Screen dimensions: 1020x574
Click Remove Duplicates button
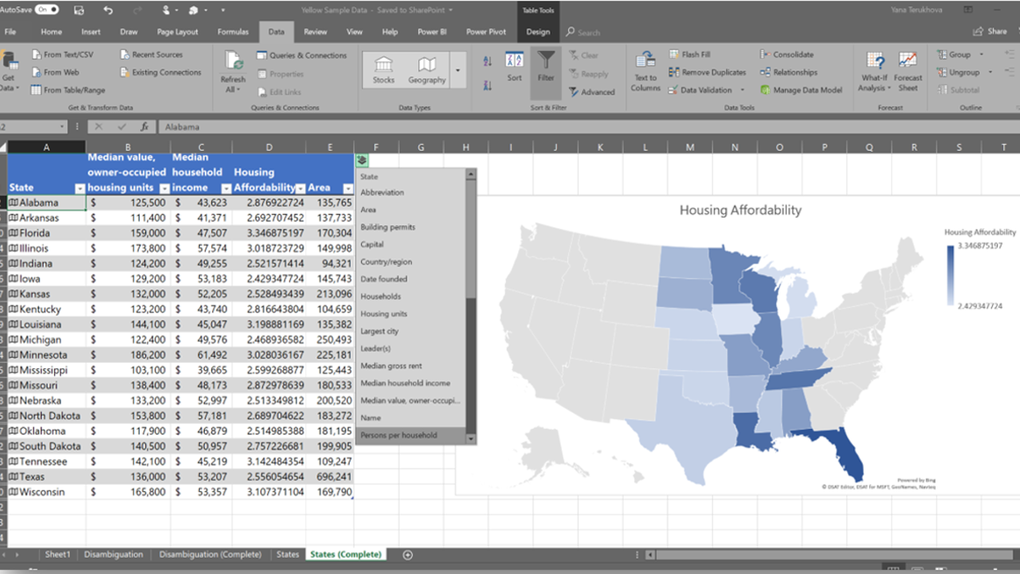[708, 72]
